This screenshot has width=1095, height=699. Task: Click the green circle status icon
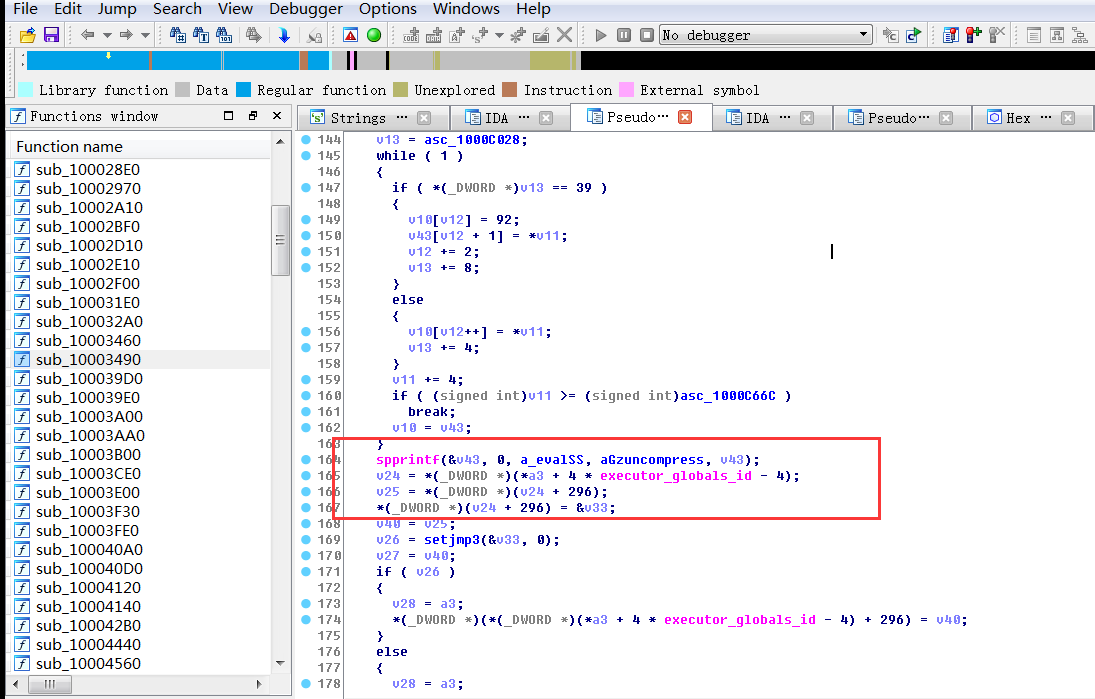374,35
